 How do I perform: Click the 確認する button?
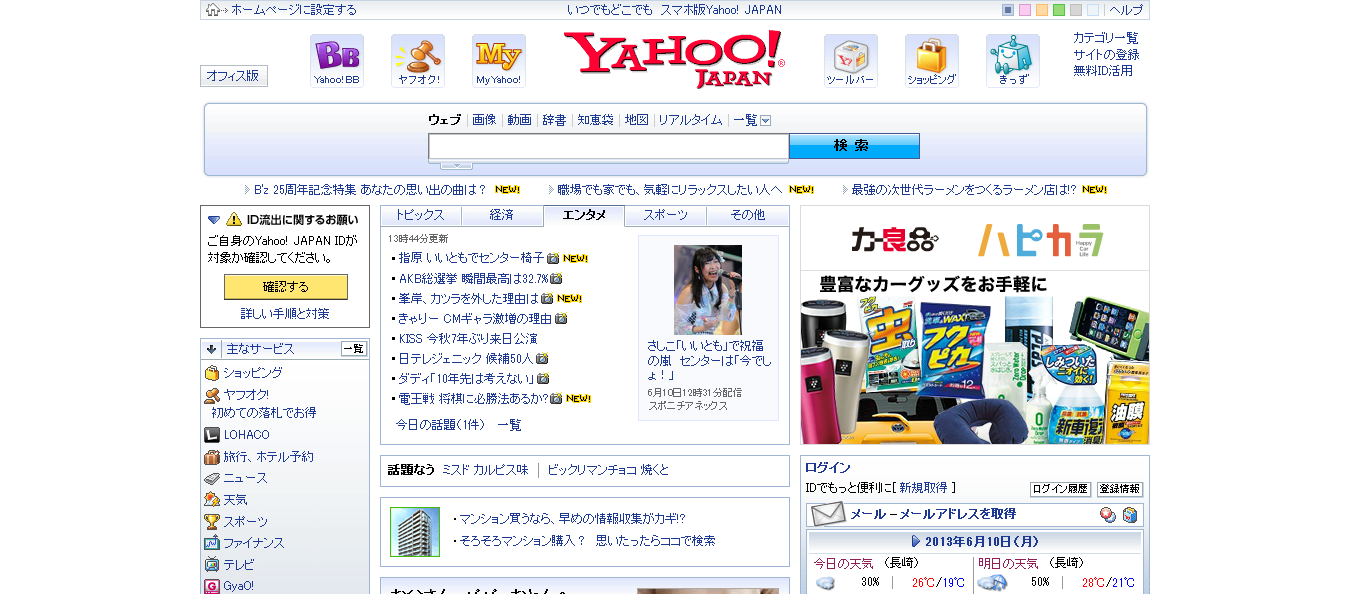[286, 287]
